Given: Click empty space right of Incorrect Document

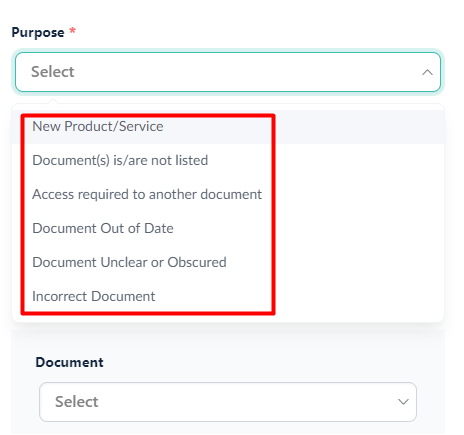Looking at the screenshot, I should click(357, 297).
